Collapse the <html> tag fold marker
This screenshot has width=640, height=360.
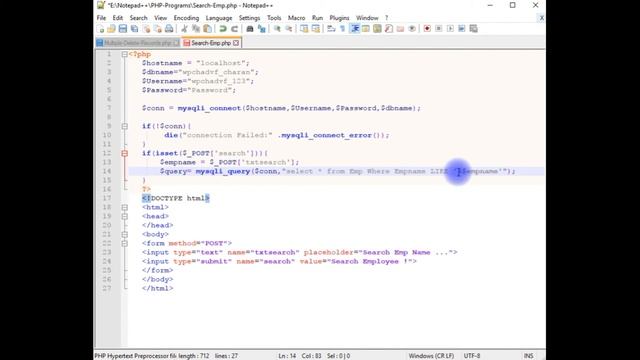pos(124,207)
